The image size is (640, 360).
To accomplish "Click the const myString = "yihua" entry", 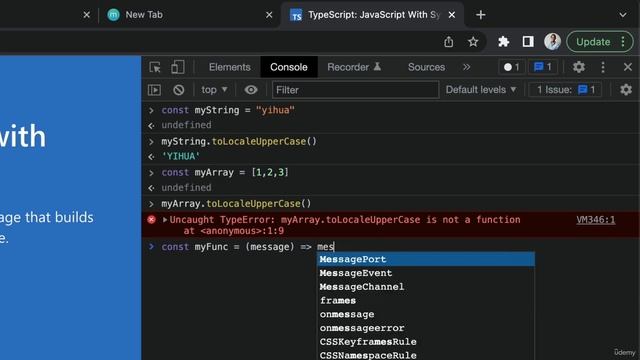I will pos(228,110).
